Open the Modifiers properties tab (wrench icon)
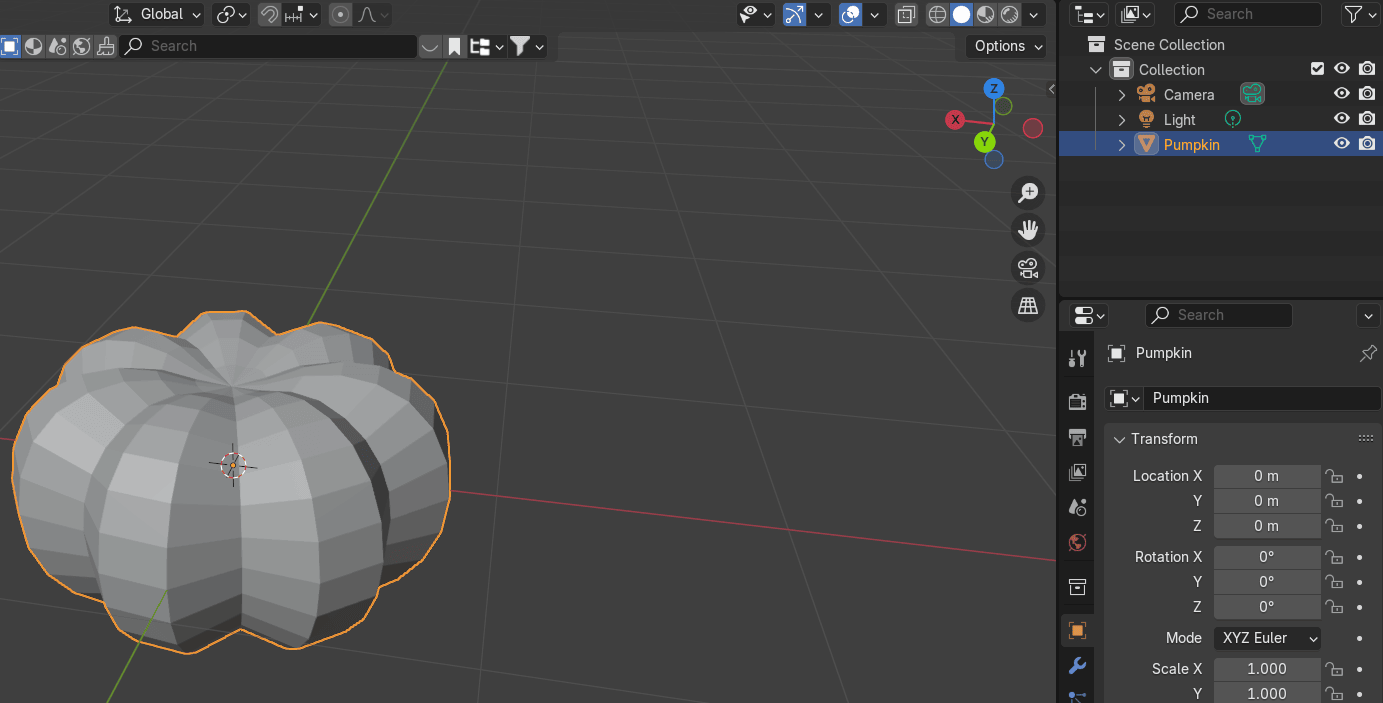This screenshot has height=703, width=1383. pos(1077,665)
